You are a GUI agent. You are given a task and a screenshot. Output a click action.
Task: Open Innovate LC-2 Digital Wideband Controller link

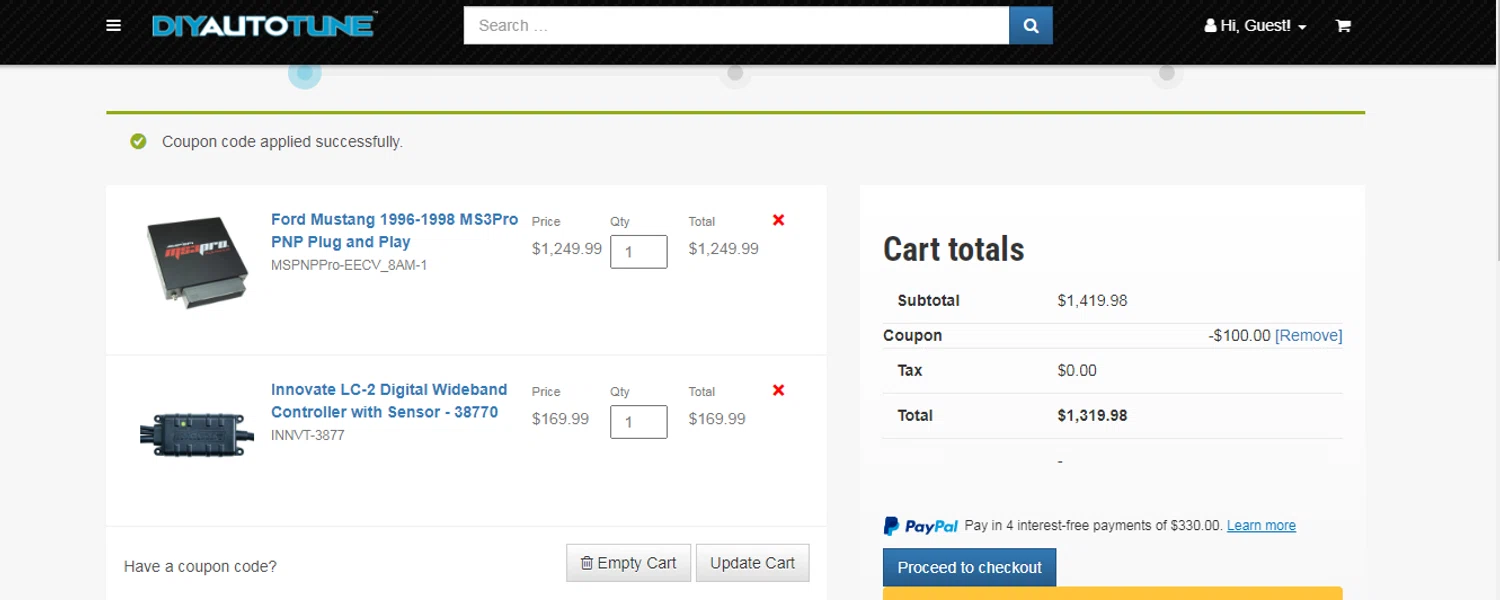(x=389, y=400)
